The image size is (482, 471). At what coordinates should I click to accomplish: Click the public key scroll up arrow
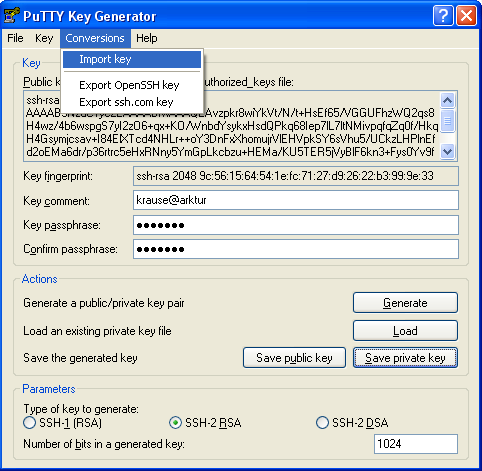[x=447, y=100]
